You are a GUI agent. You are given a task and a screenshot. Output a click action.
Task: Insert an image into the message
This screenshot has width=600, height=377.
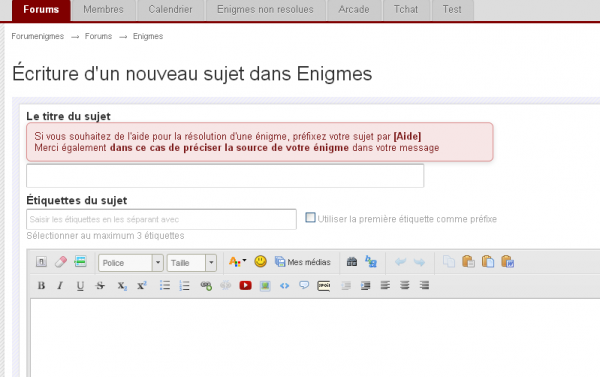(265, 286)
